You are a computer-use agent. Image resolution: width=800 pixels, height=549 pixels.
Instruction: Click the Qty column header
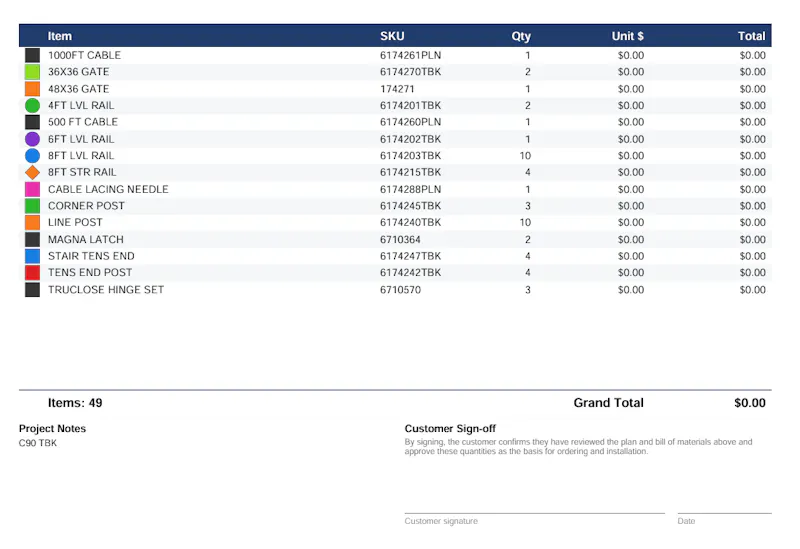click(x=521, y=36)
